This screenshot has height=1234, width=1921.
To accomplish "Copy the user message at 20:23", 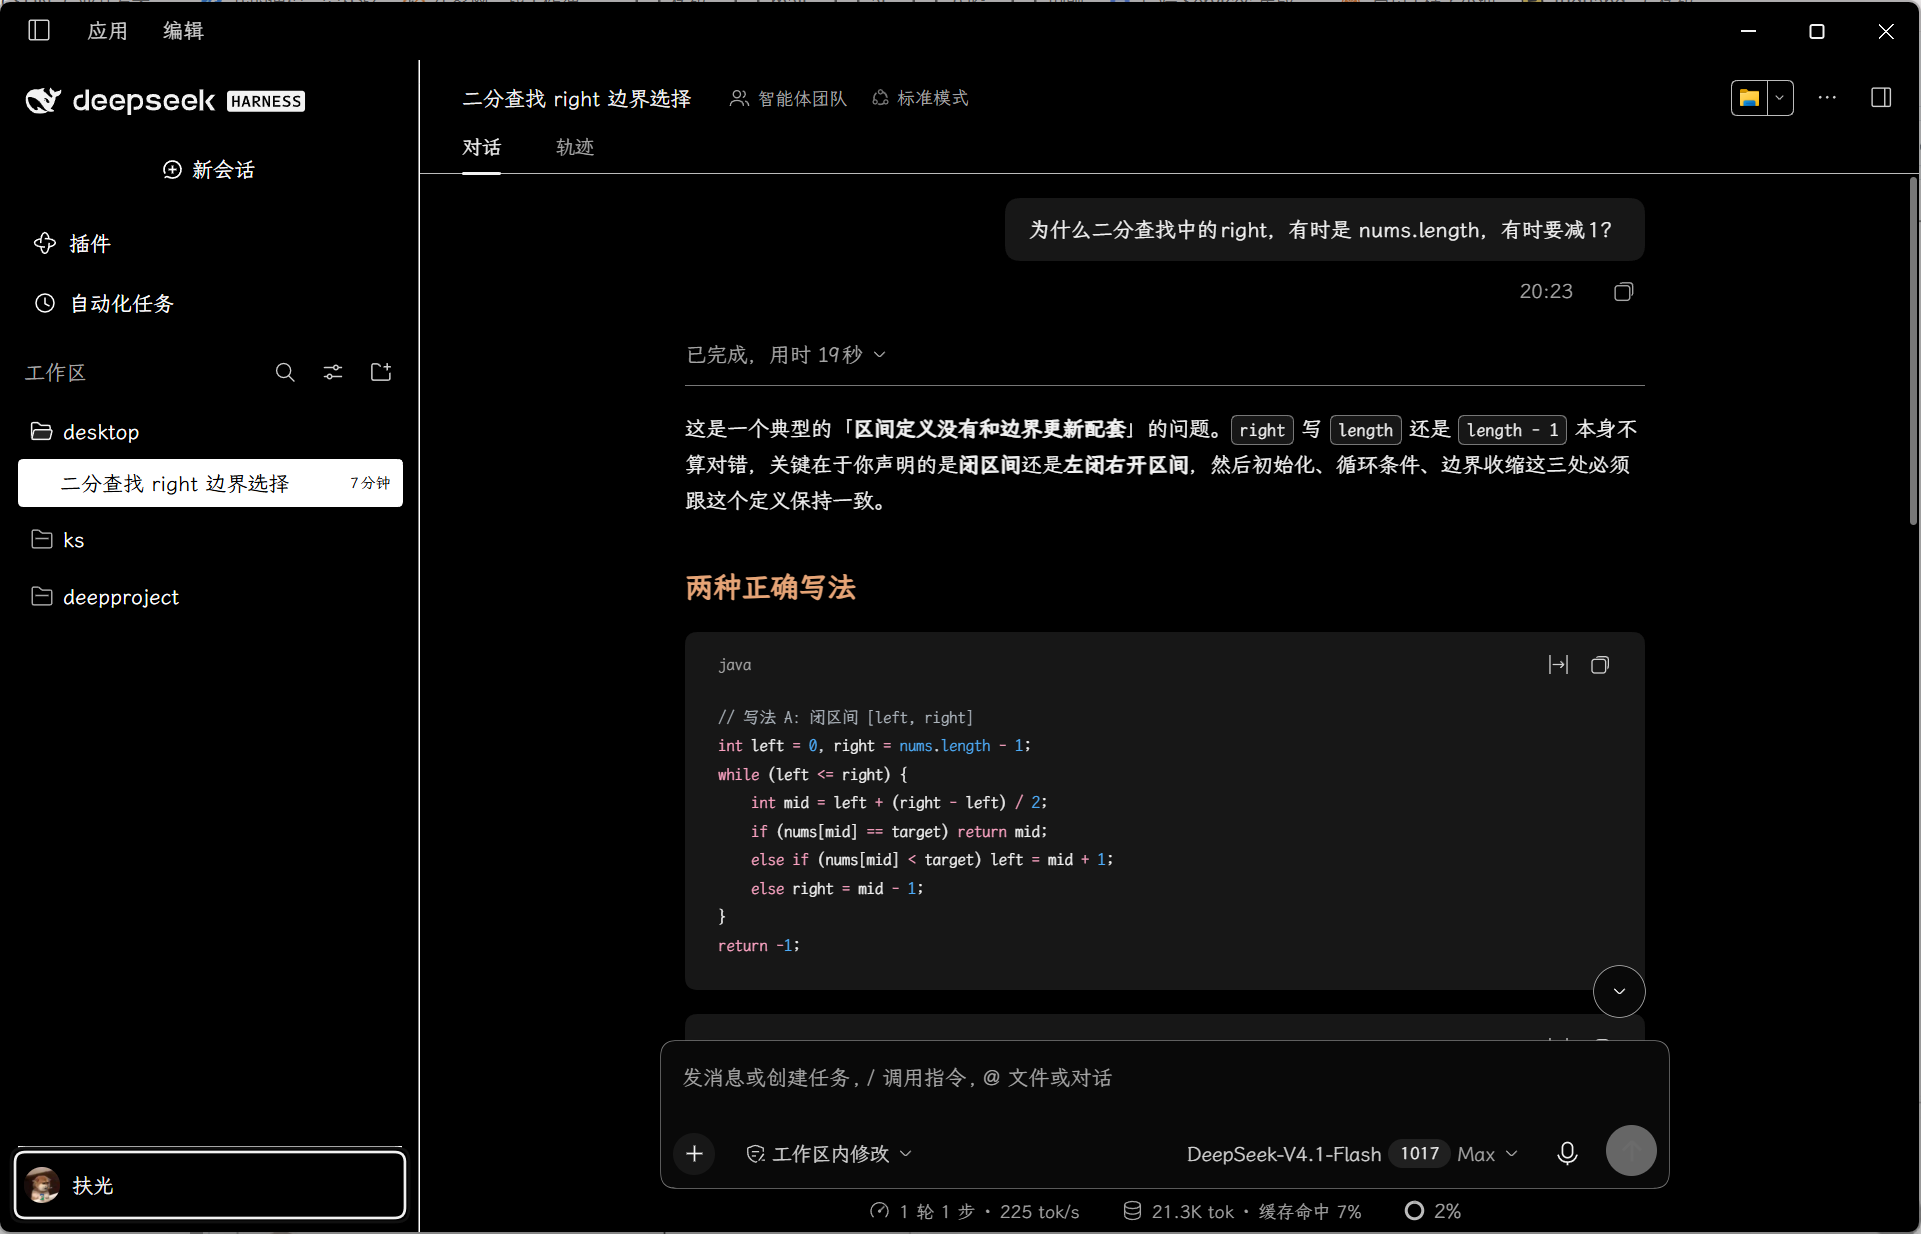I will pos(1624,292).
